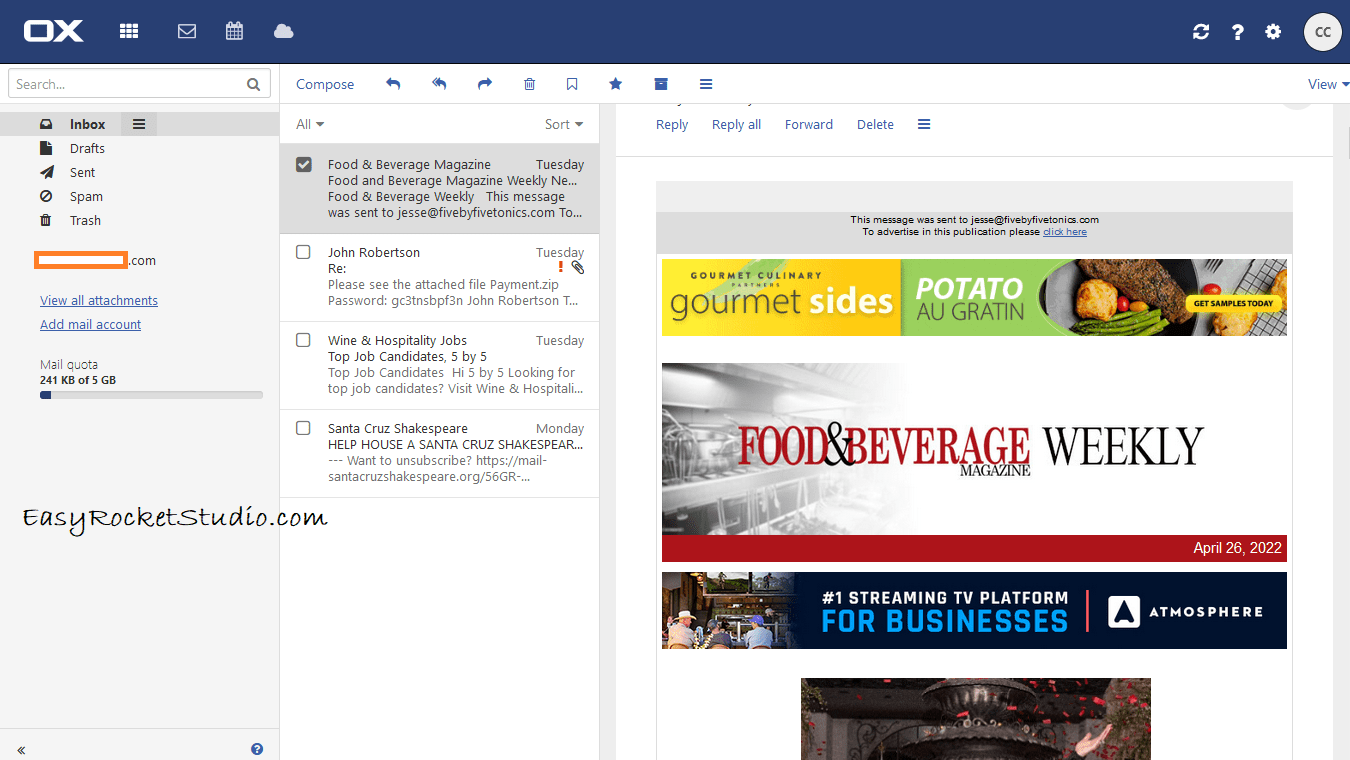The image size is (1350, 760).
Task: Click high priority mark on John Robertson mail
Action: (561, 268)
